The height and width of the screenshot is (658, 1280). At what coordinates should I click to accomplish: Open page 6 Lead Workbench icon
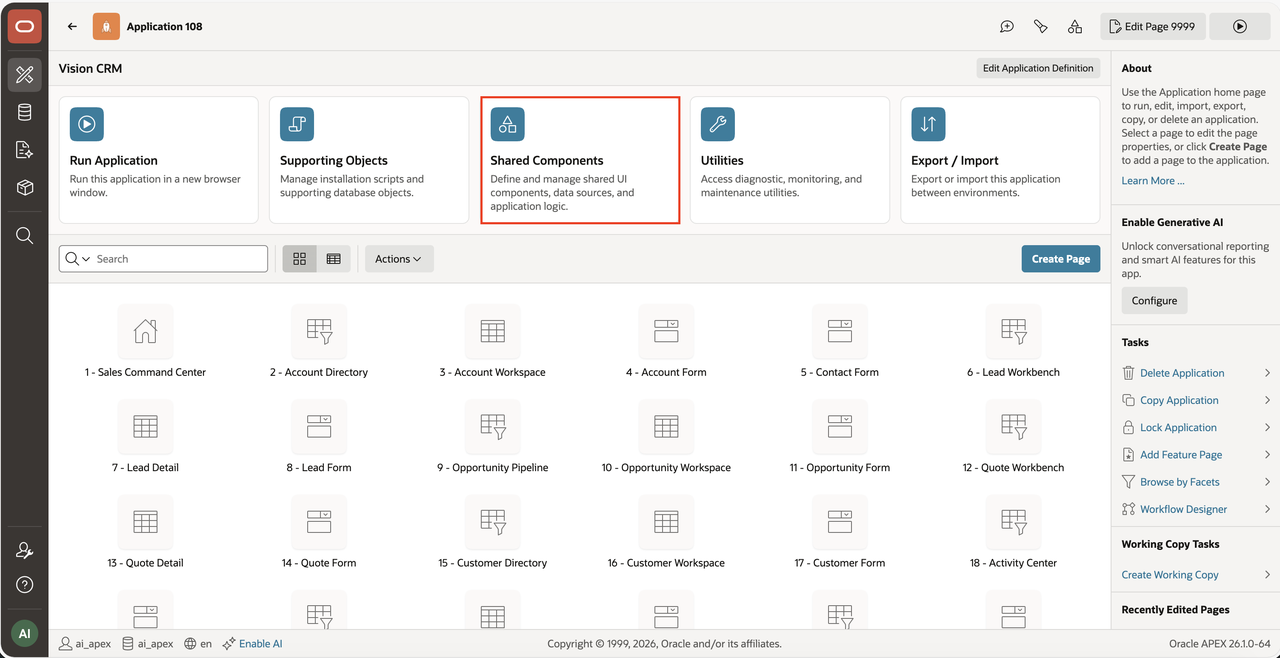(1013, 331)
